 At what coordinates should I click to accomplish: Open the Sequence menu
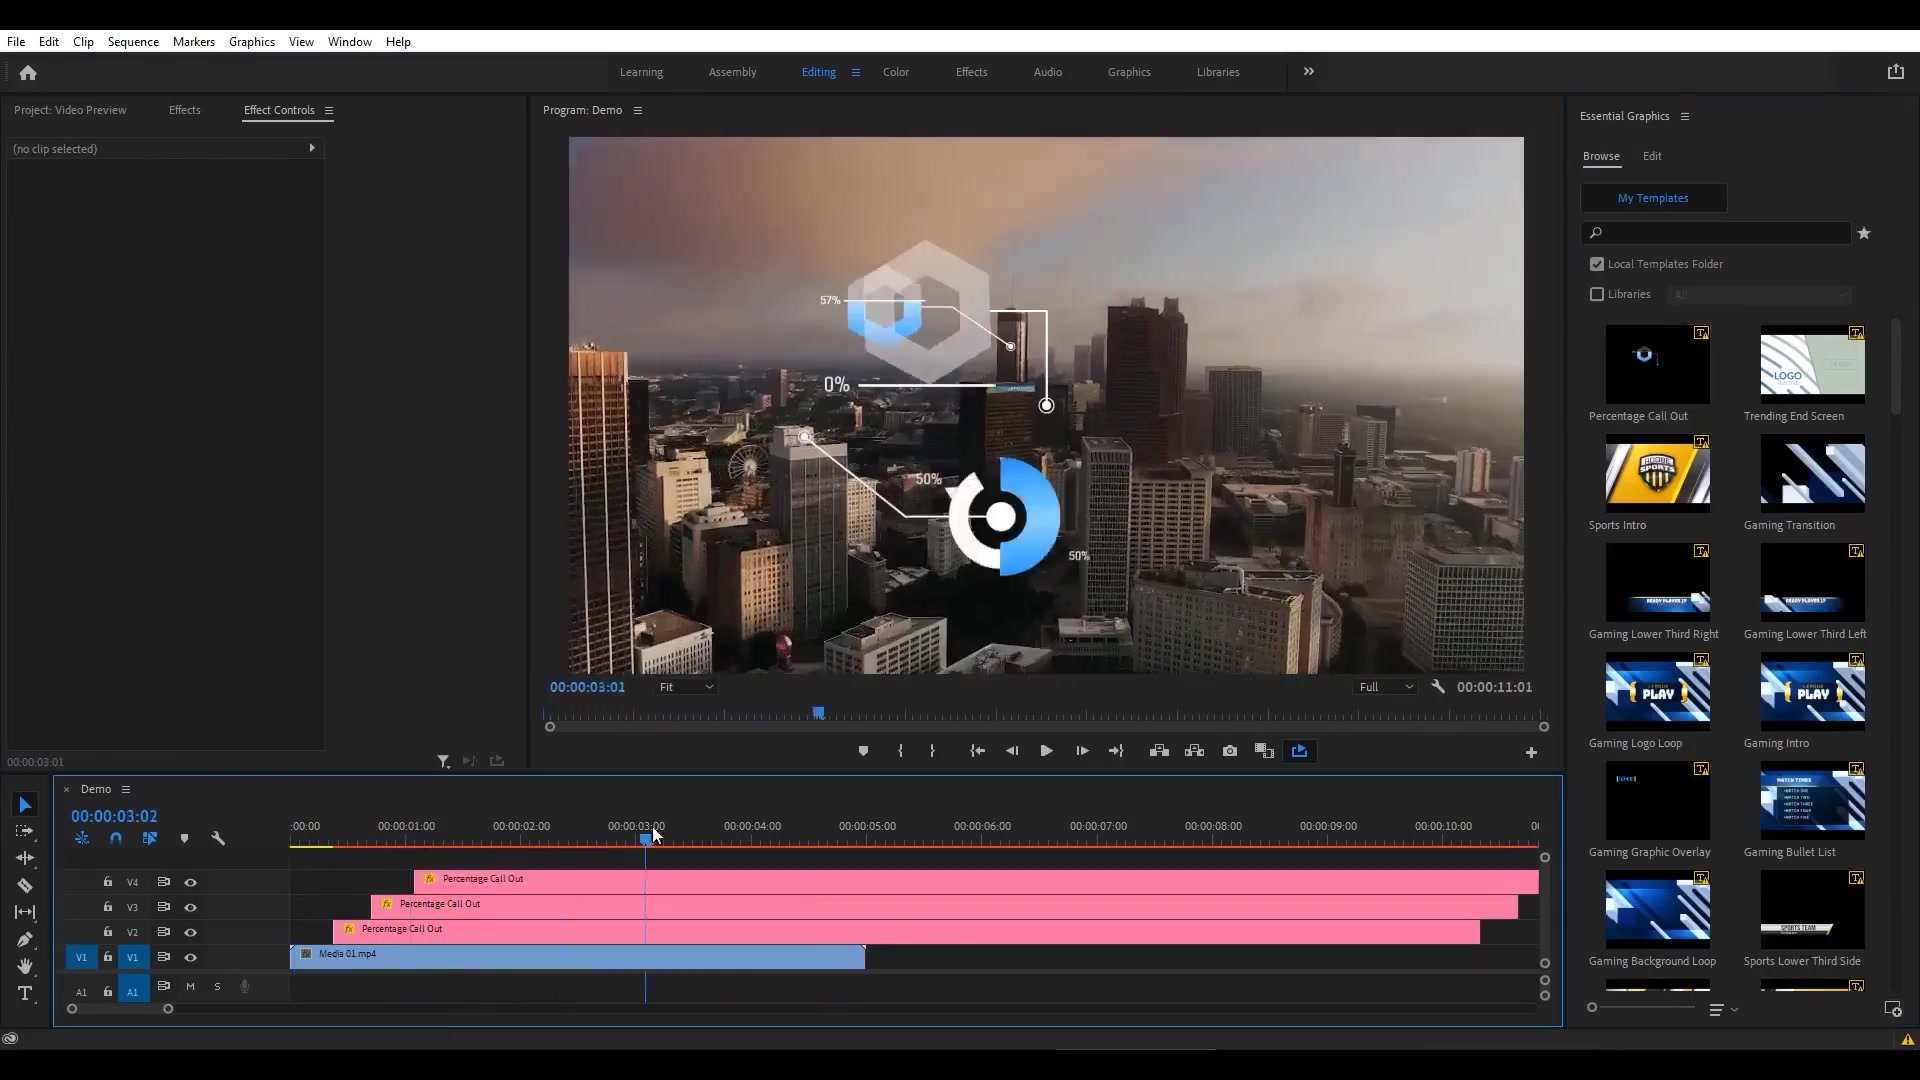click(x=133, y=42)
